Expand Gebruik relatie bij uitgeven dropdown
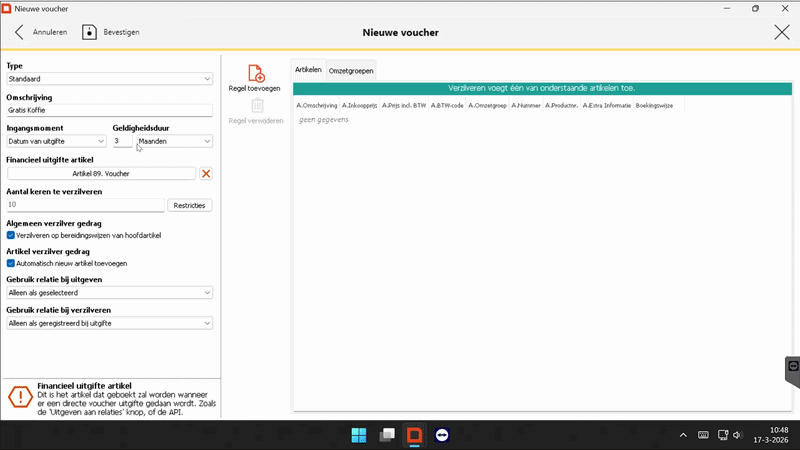The width and height of the screenshot is (800, 450). click(x=109, y=293)
